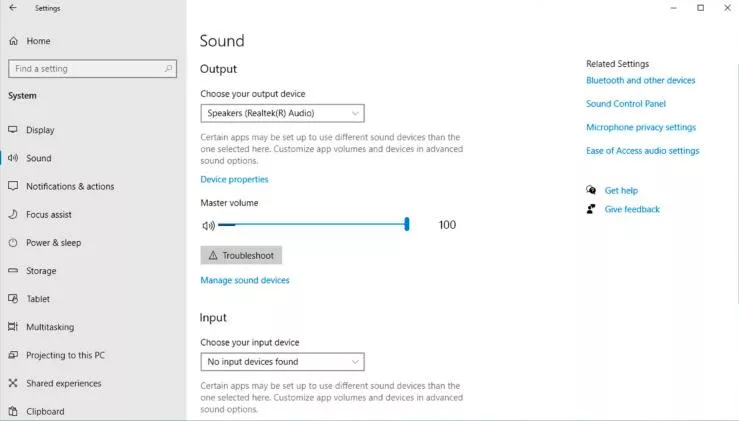
Task: Select Multitasking in the sidebar
Action: coord(49,327)
